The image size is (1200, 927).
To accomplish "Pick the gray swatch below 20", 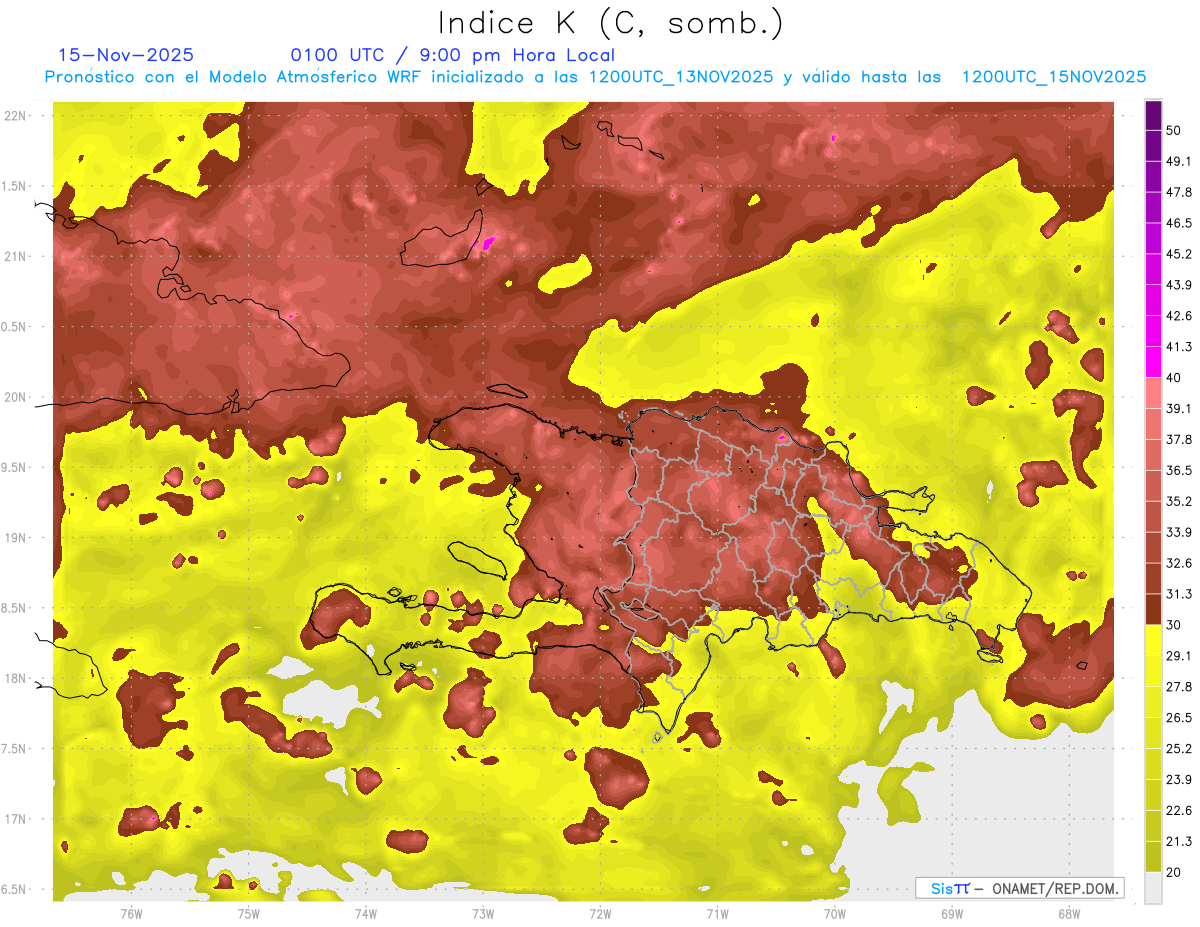I will [x=1153, y=888].
